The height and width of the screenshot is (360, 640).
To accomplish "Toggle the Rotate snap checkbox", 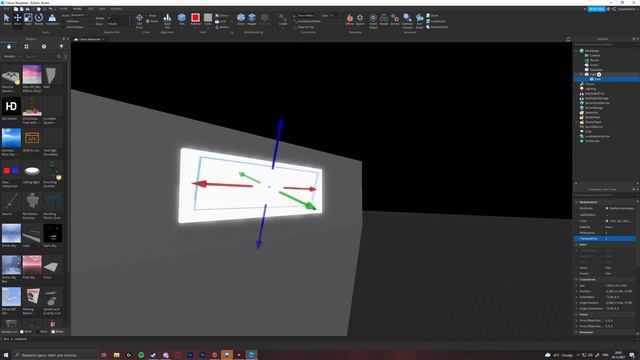I will (93, 18).
